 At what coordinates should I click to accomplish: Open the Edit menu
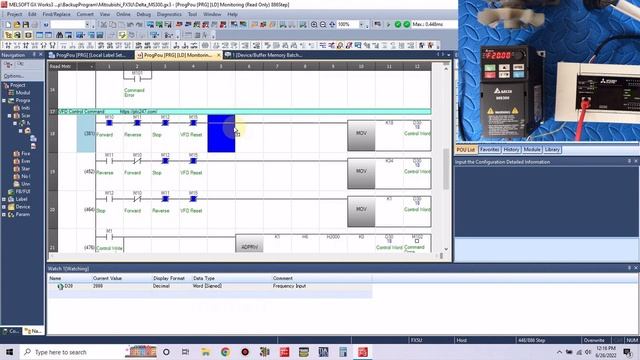pos(32,14)
